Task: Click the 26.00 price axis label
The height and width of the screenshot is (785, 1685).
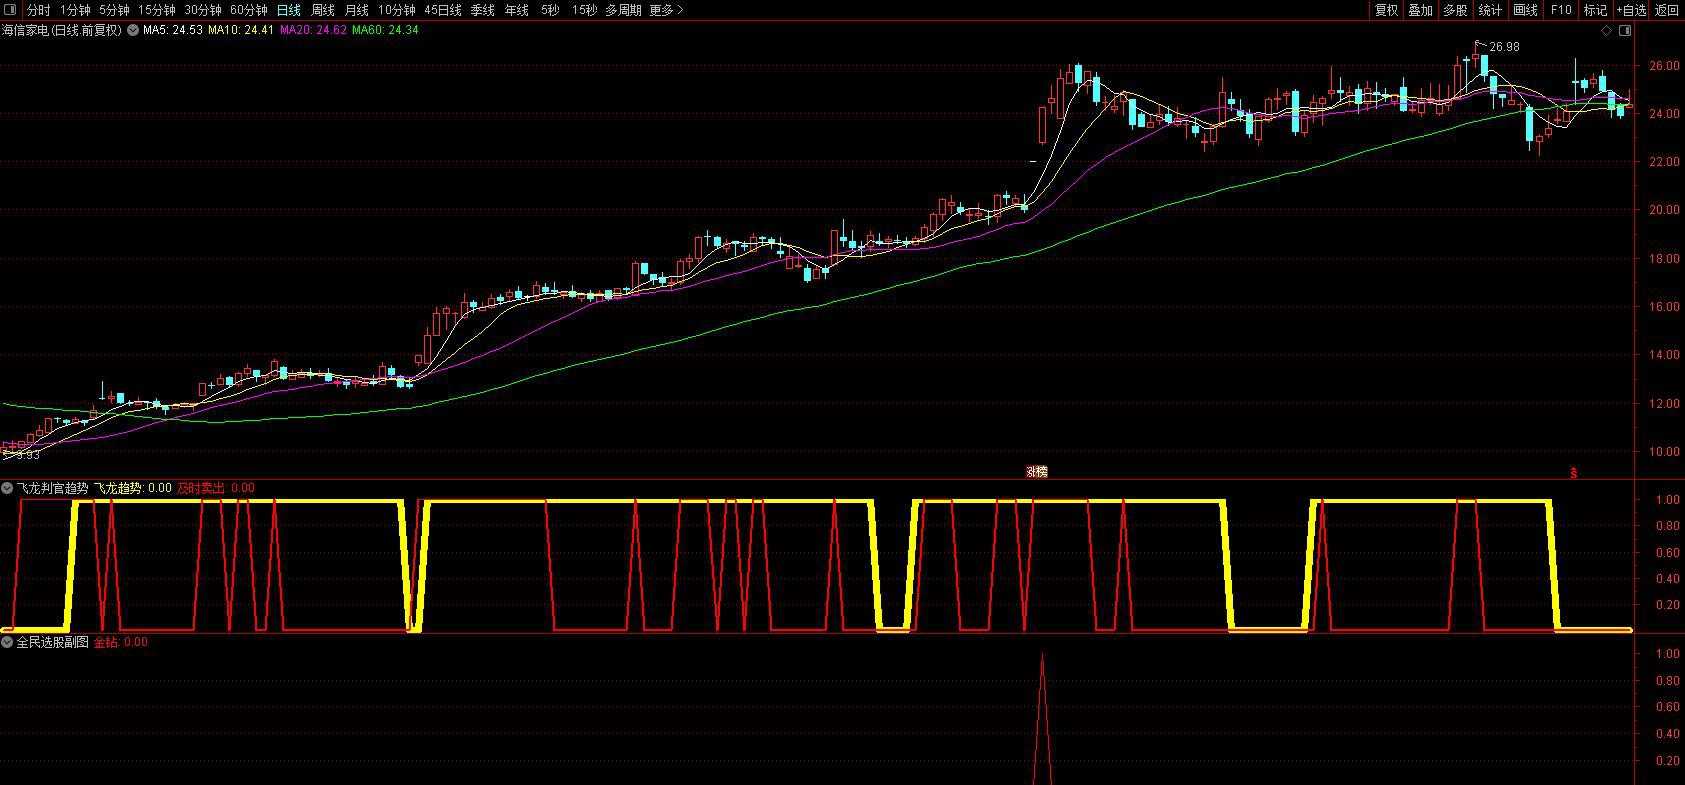Action: [1664, 66]
